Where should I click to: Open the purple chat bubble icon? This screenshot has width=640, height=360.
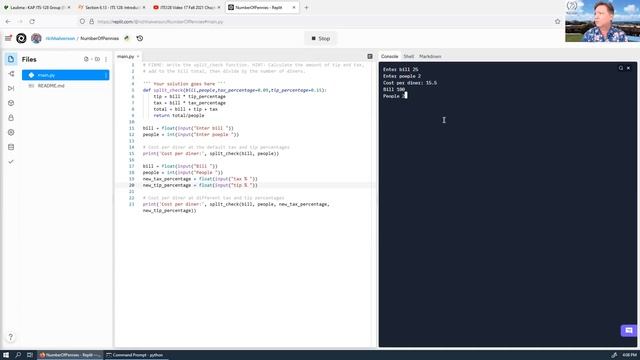[629, 330]
